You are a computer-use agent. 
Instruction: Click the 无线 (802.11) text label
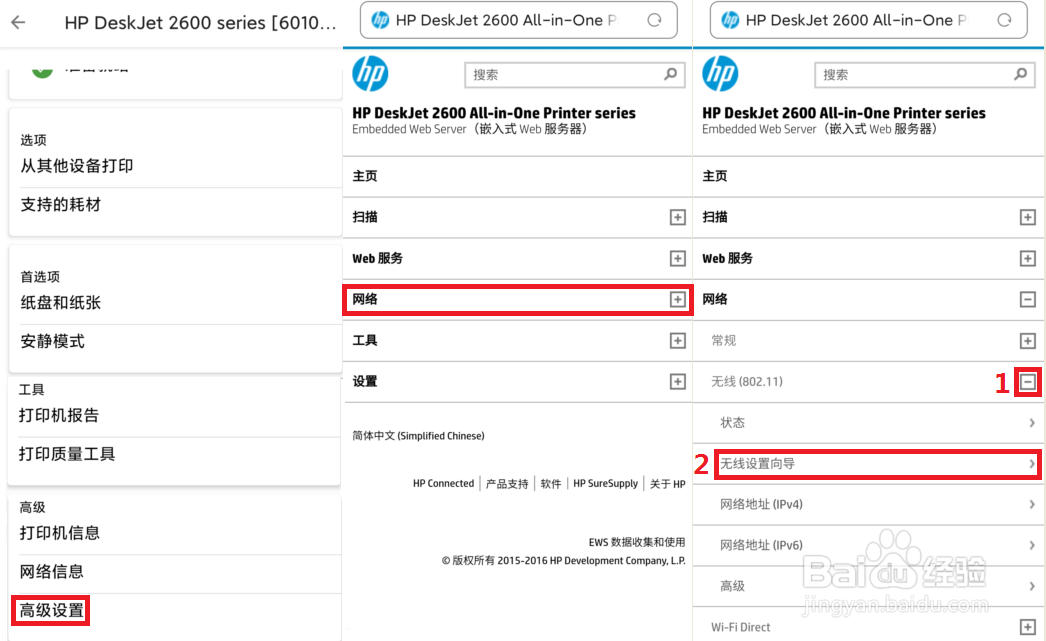746,382
